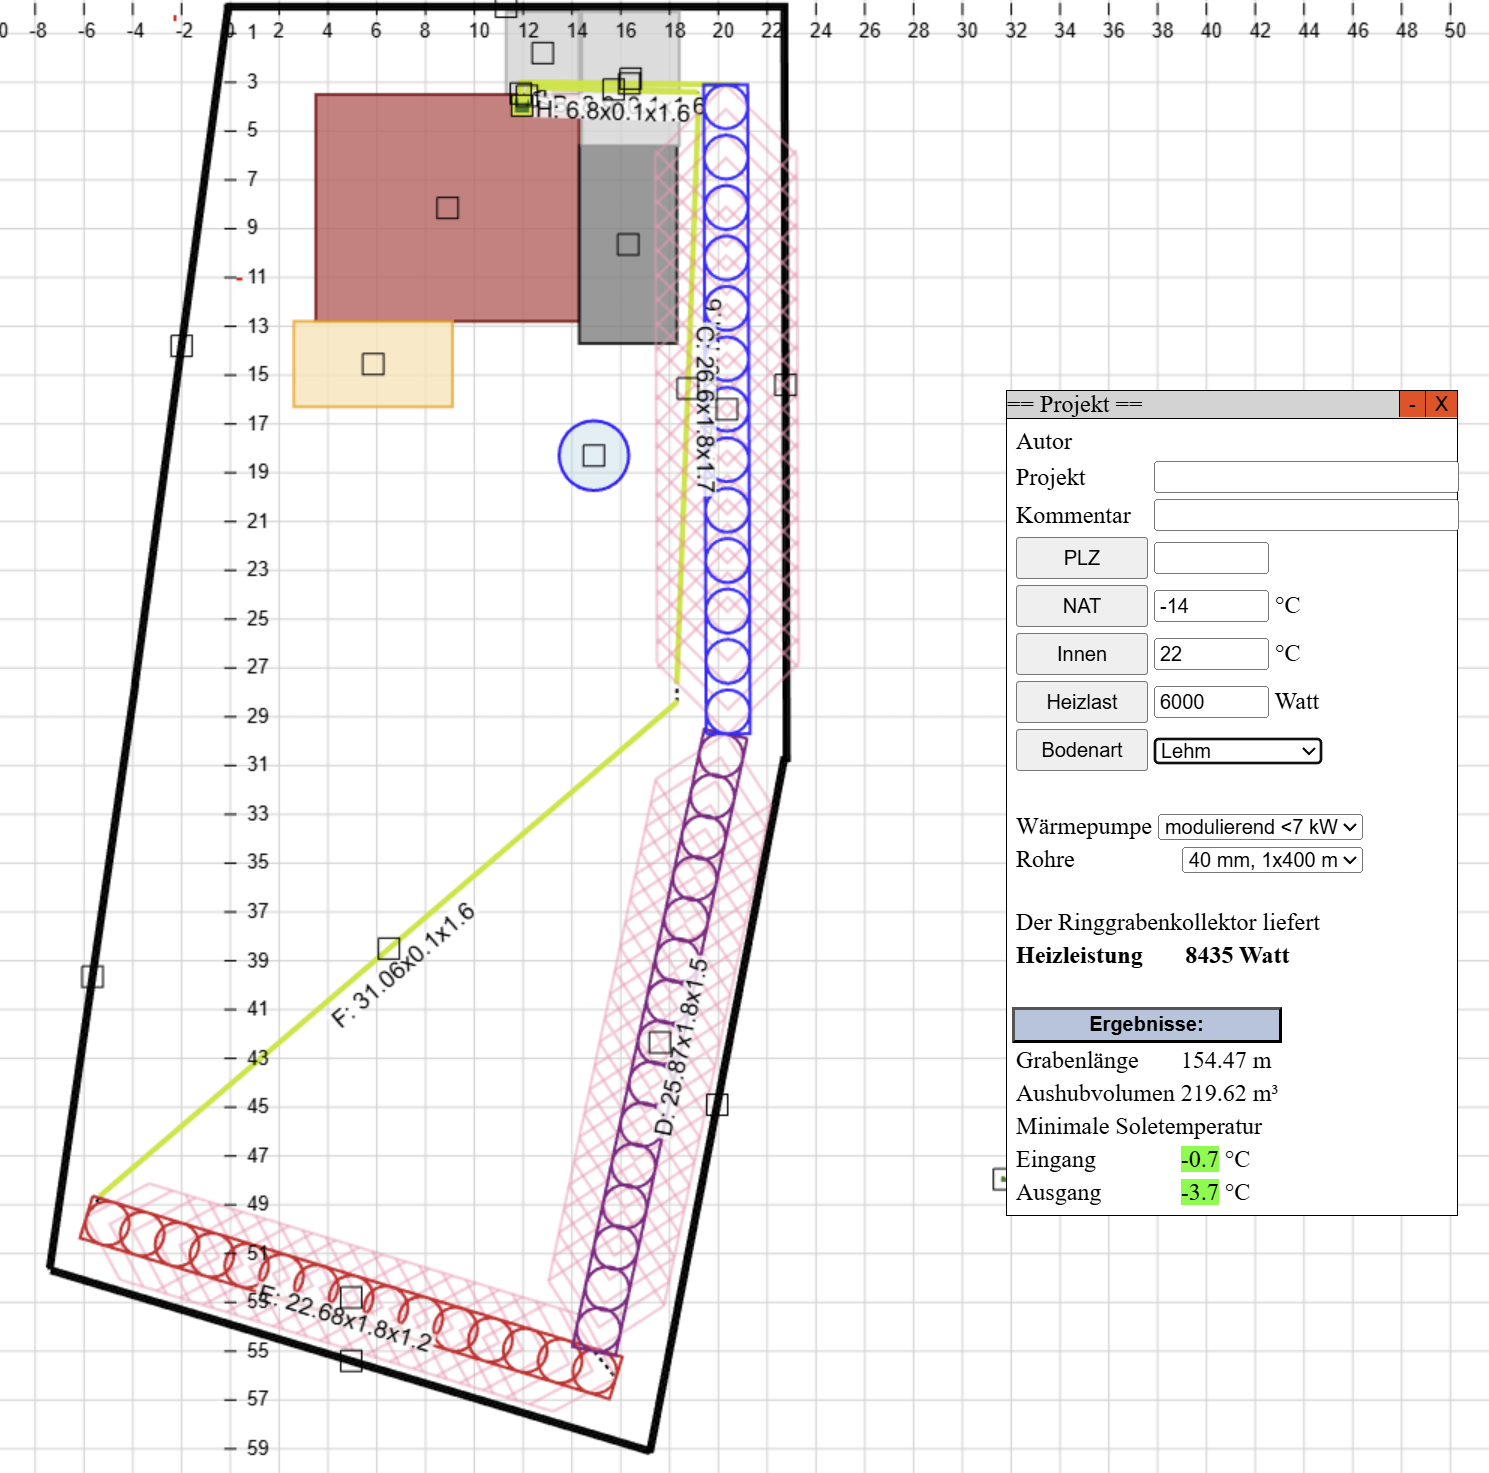Select handle on purple trench D

click(660, 1043)
